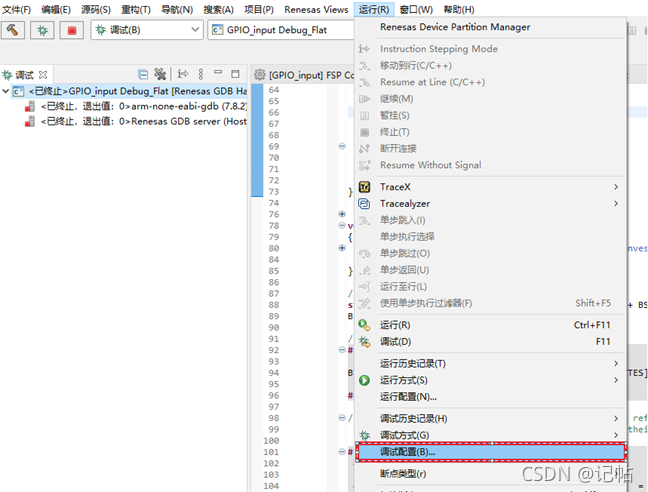Click 单步执行选择 menu entry
The width and height of the screenshot is (648, 492).
(x=491, y=237)
